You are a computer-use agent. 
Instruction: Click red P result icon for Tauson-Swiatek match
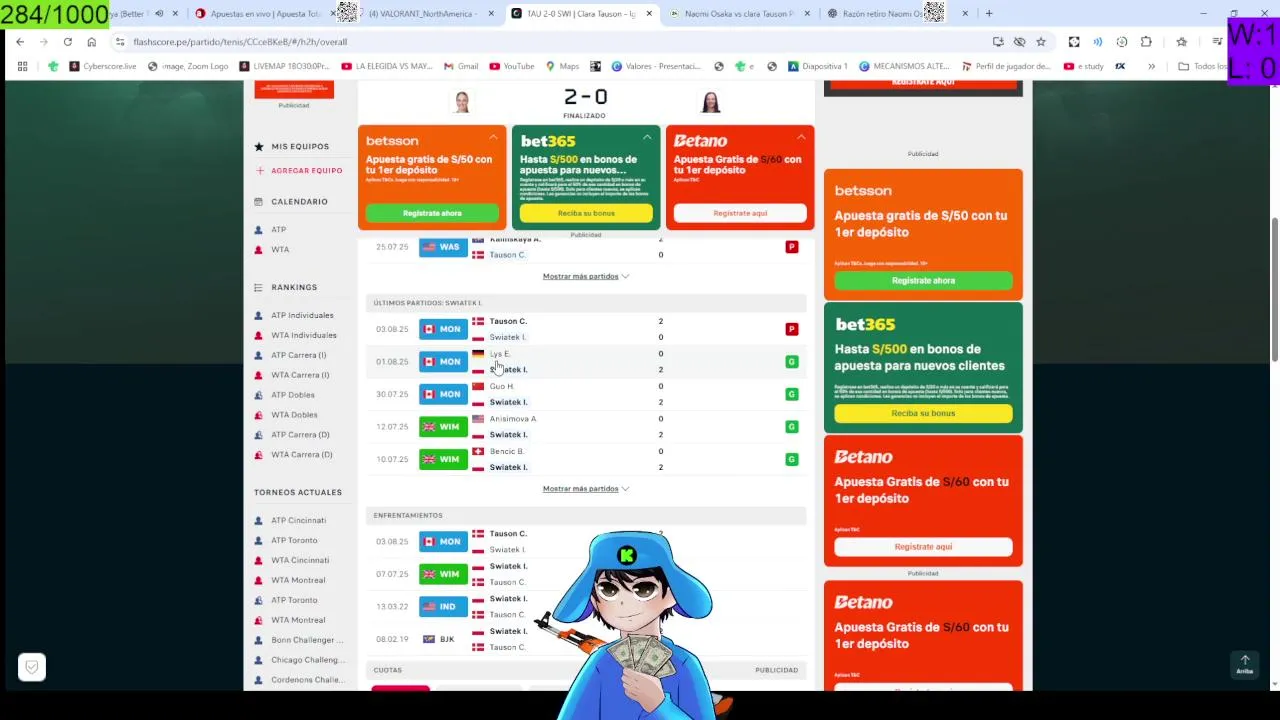tap(791, 329)
